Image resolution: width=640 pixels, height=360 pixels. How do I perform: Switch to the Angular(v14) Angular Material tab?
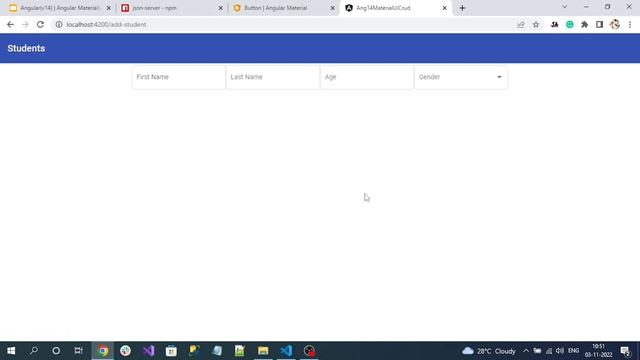coord(59,8)
